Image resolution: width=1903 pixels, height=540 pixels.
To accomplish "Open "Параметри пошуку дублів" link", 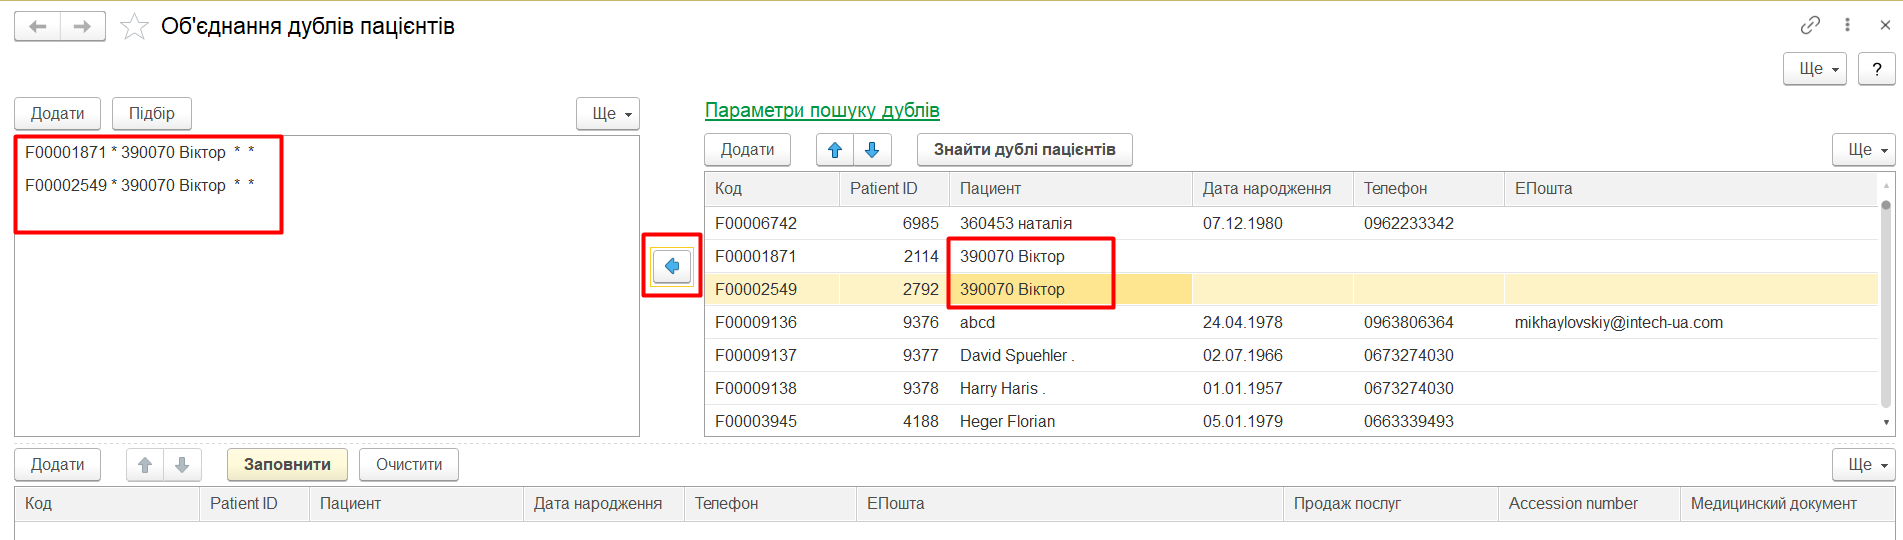I will coord(822,111).
